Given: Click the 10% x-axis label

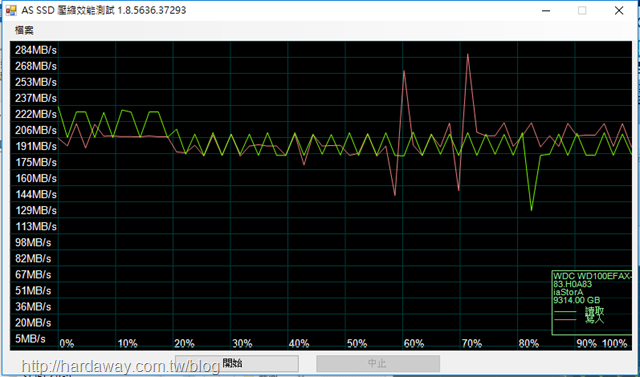Looking at the screenshot, I should [127, 344].
